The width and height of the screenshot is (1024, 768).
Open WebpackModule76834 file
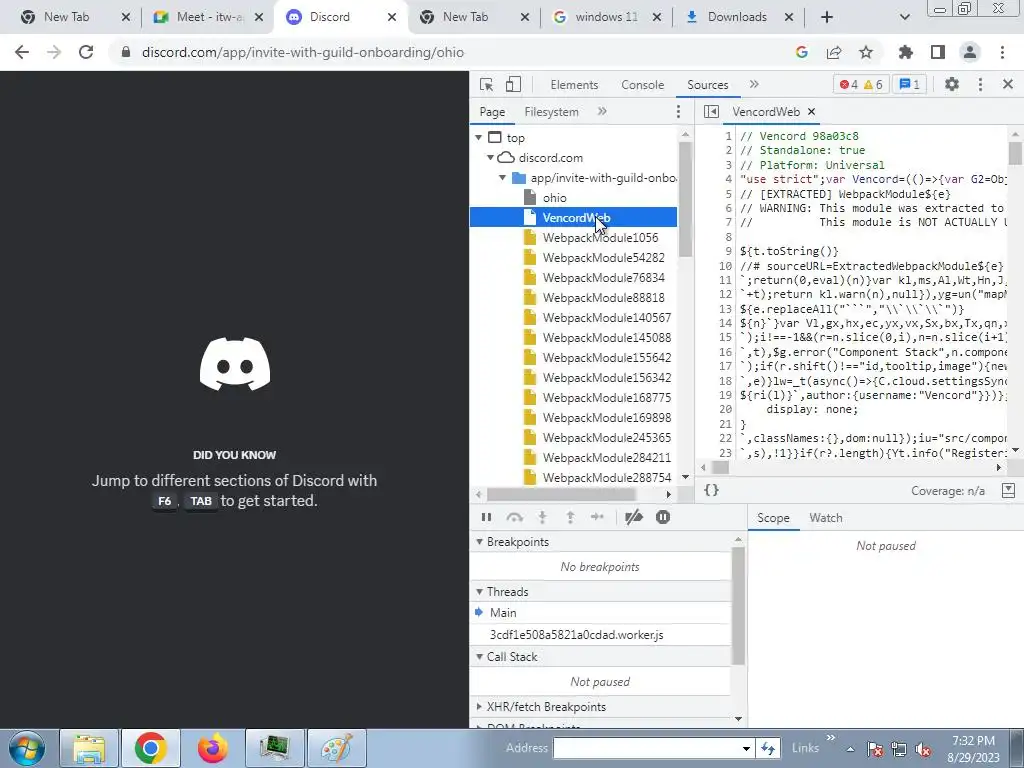point(603,278)
